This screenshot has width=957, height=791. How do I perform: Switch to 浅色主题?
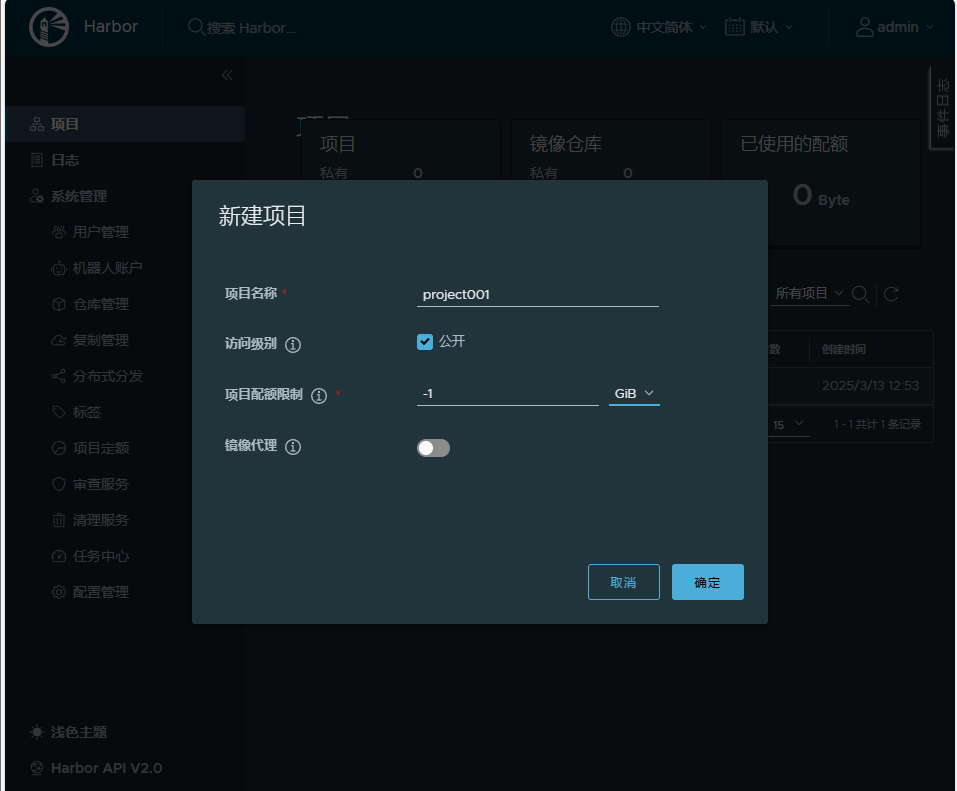tap(79, 732)
